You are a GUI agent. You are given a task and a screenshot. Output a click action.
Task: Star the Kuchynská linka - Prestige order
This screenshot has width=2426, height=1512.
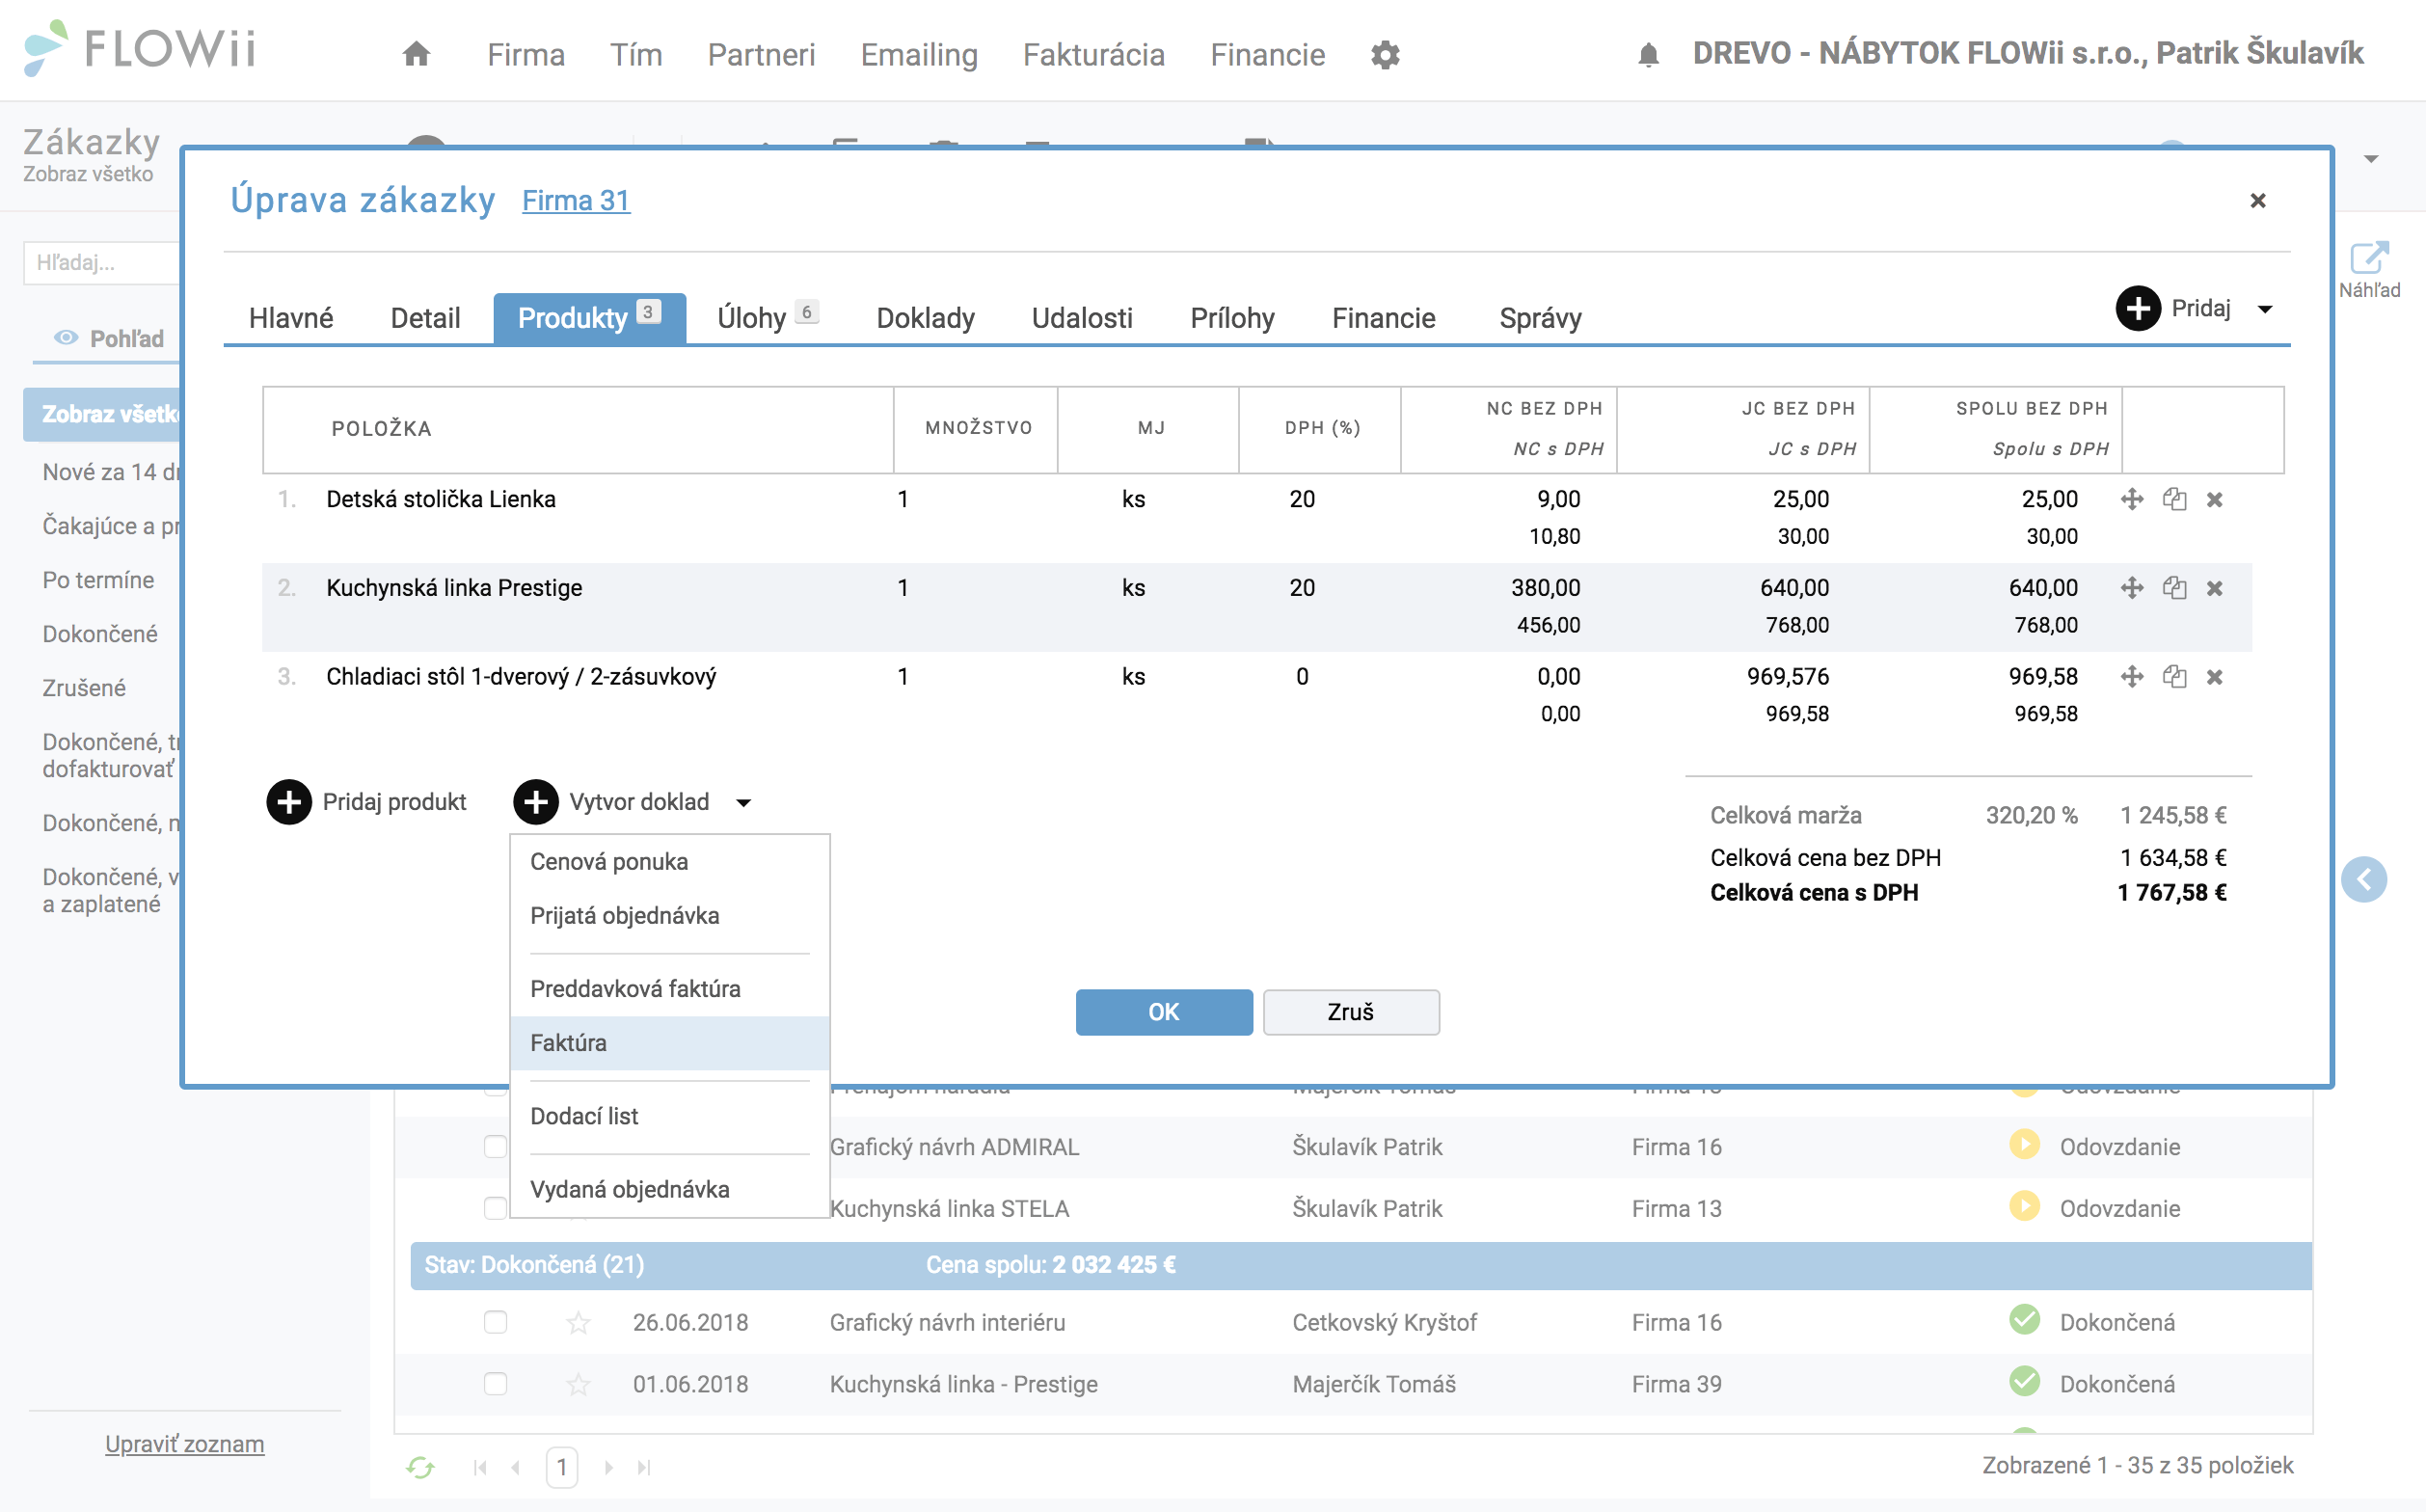(x=578, y=1385)
